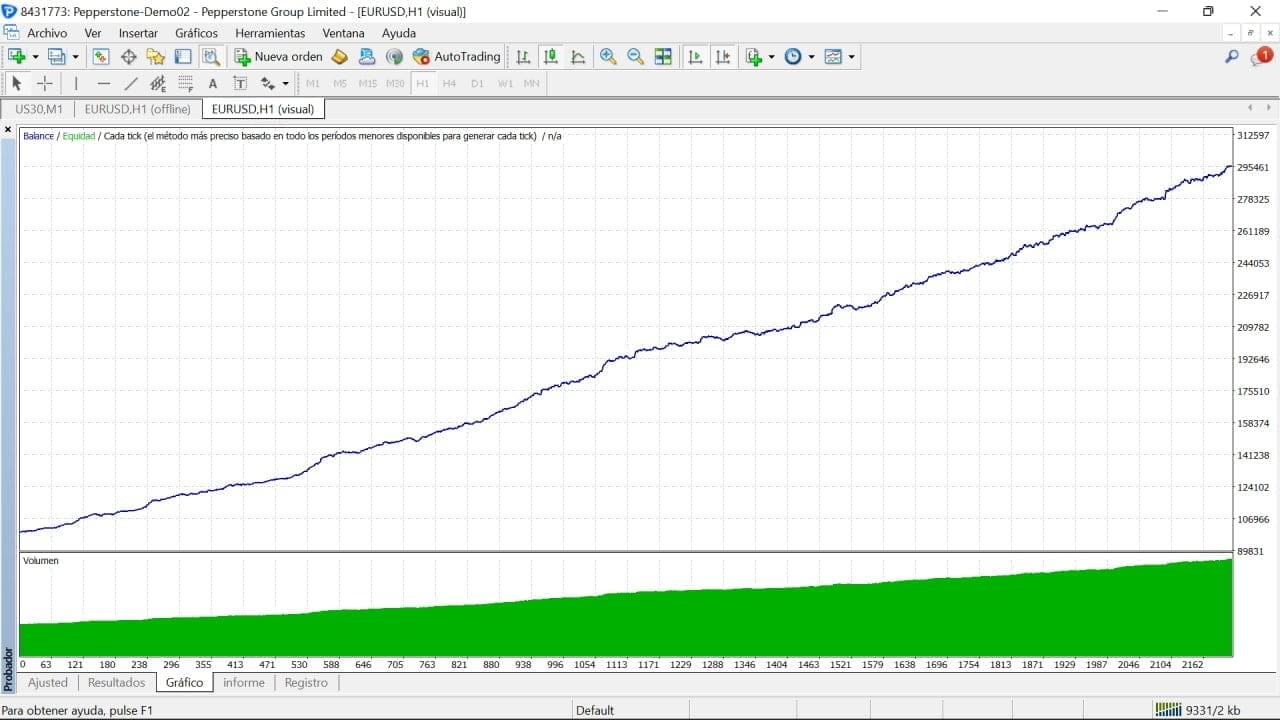This screenshot has height=720, width=1280.
Task: Select the H1 timeframe button
Action: point(423,84)
